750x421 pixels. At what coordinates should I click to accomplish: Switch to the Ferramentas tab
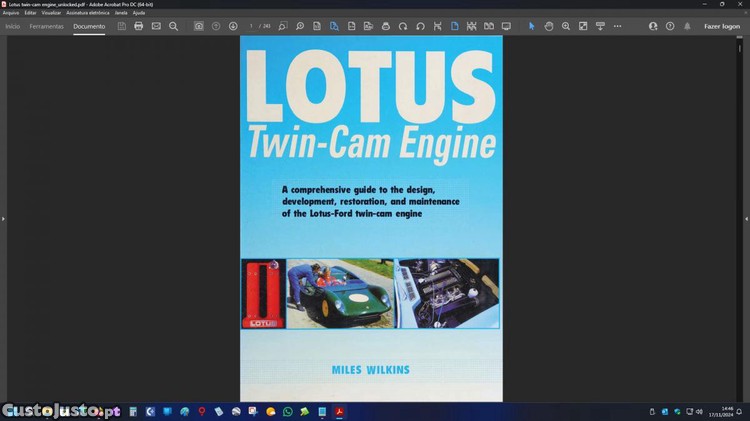[x=46, y=26]
